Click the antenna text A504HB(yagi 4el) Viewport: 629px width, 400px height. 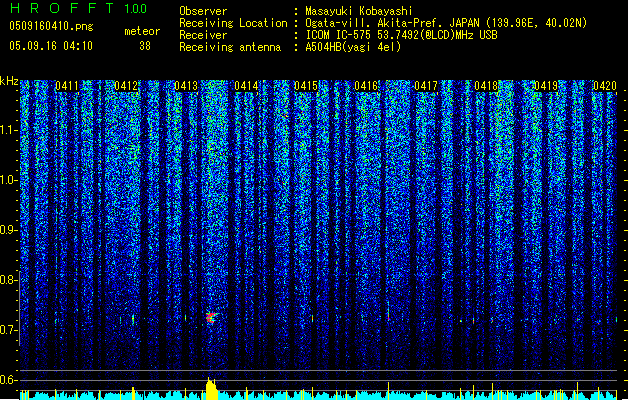[353, 47]
